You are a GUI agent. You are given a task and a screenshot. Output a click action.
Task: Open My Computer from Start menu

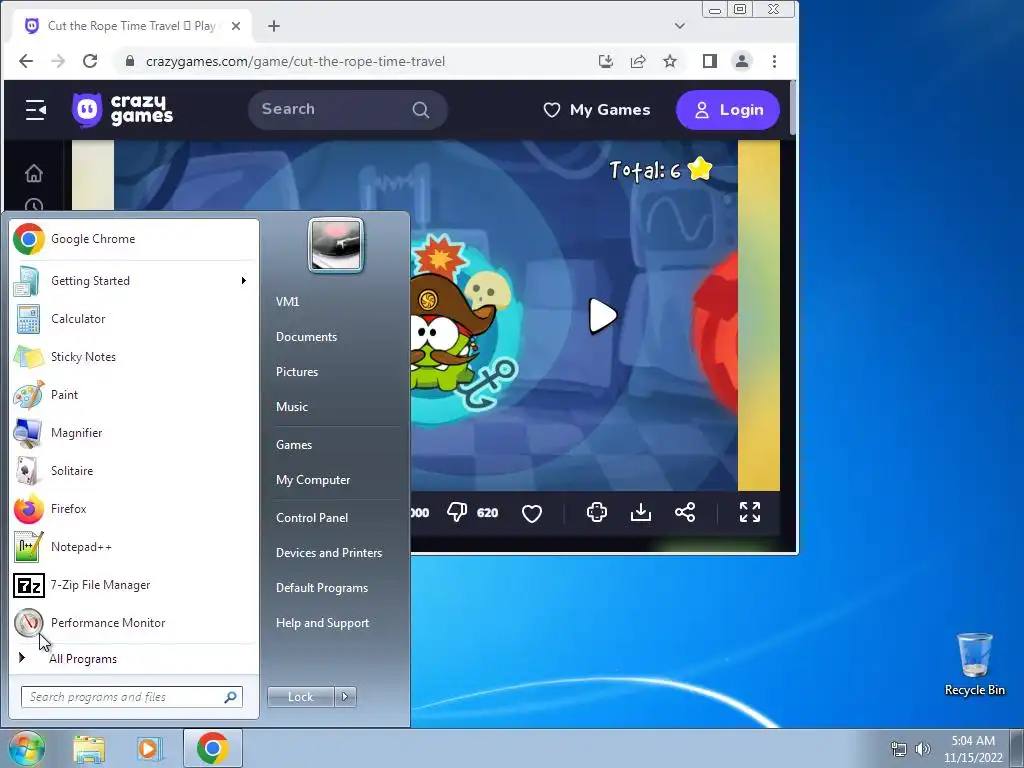(x=313, y=480)
